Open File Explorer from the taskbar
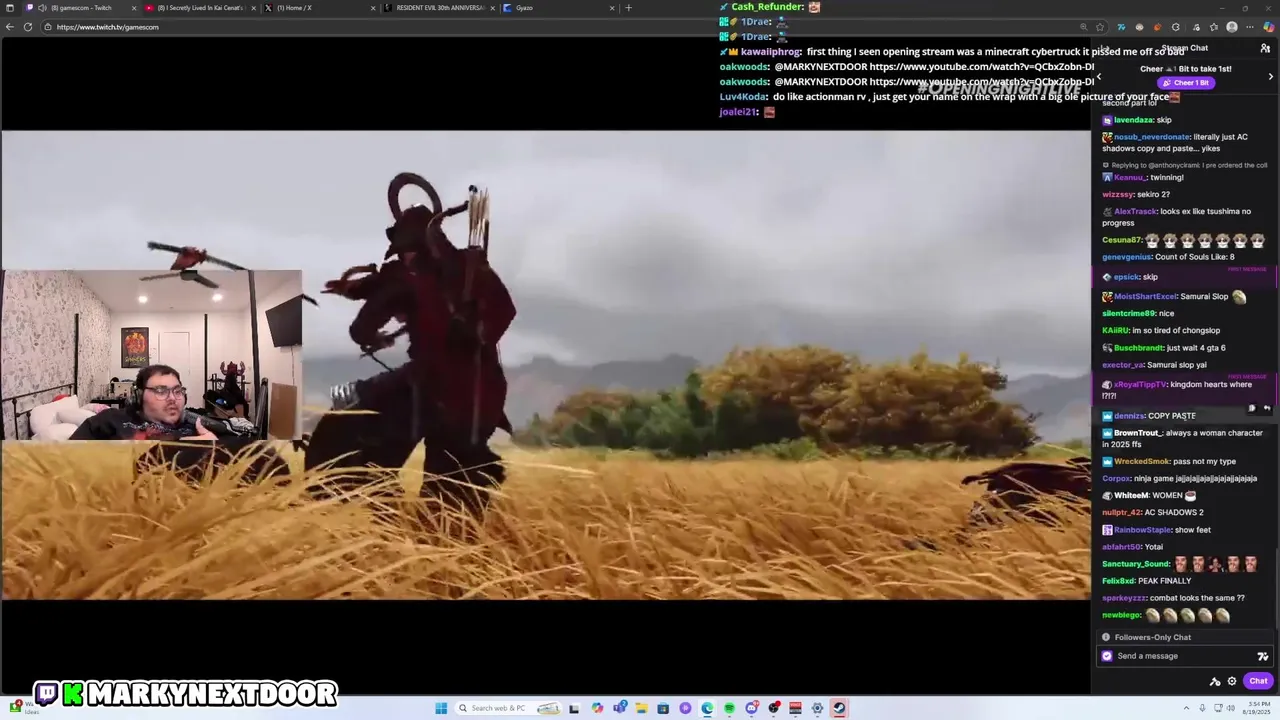 641,708
